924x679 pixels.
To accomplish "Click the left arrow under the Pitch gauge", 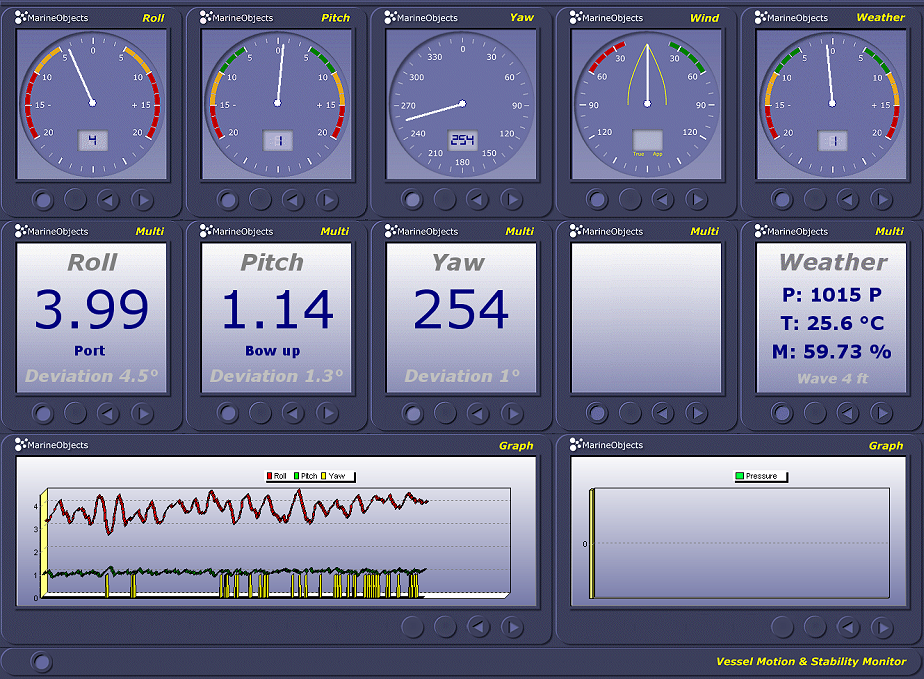I will point(293,200).
